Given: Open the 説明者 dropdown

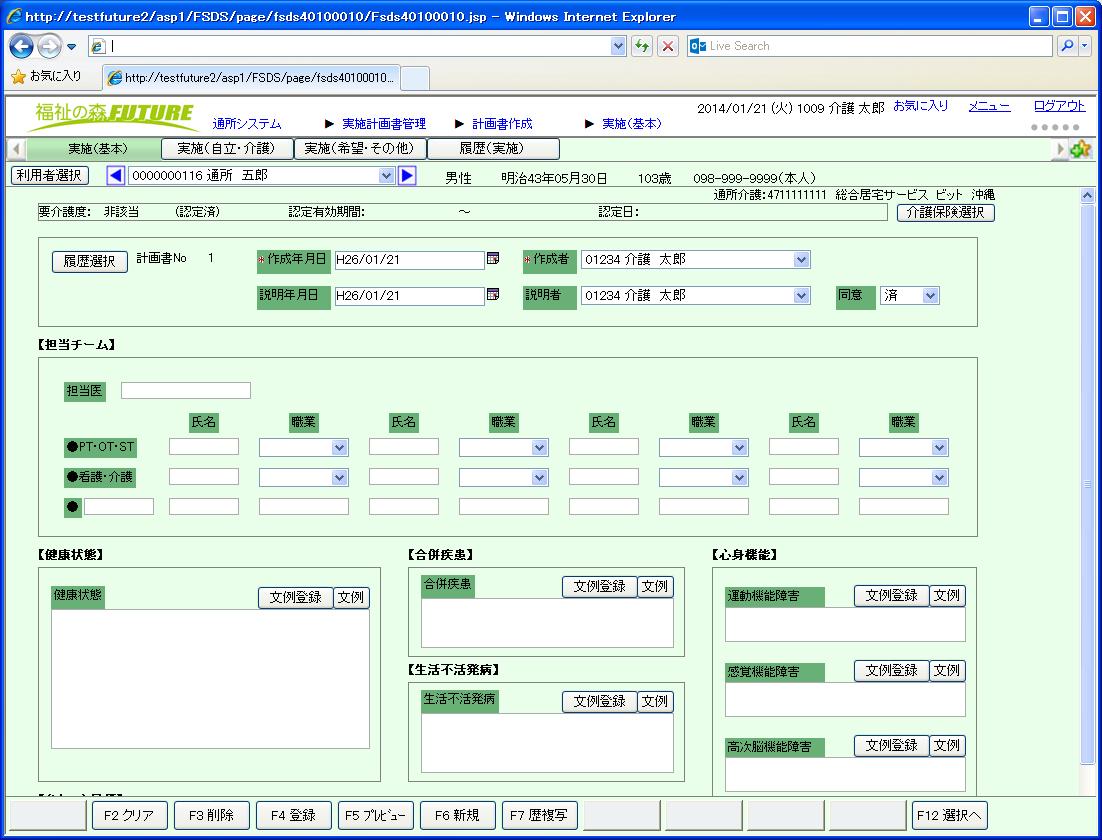Looking at the screenshot, I should pos(801,296).
